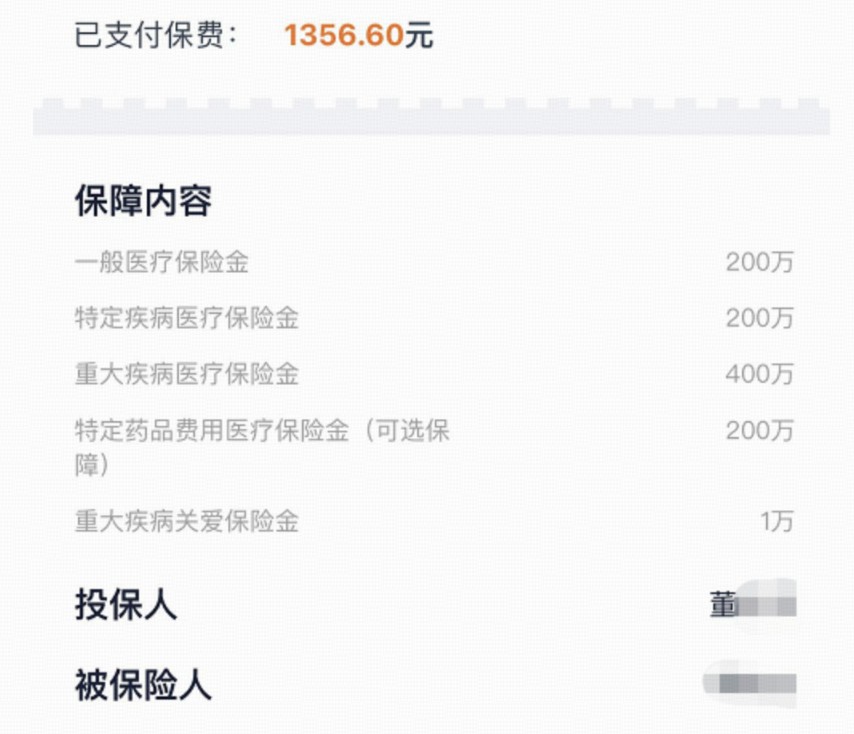The image size is (854, 734).
Task: Open the 重大疾病医疗保险金 coverage row
Action: point(434,375)
